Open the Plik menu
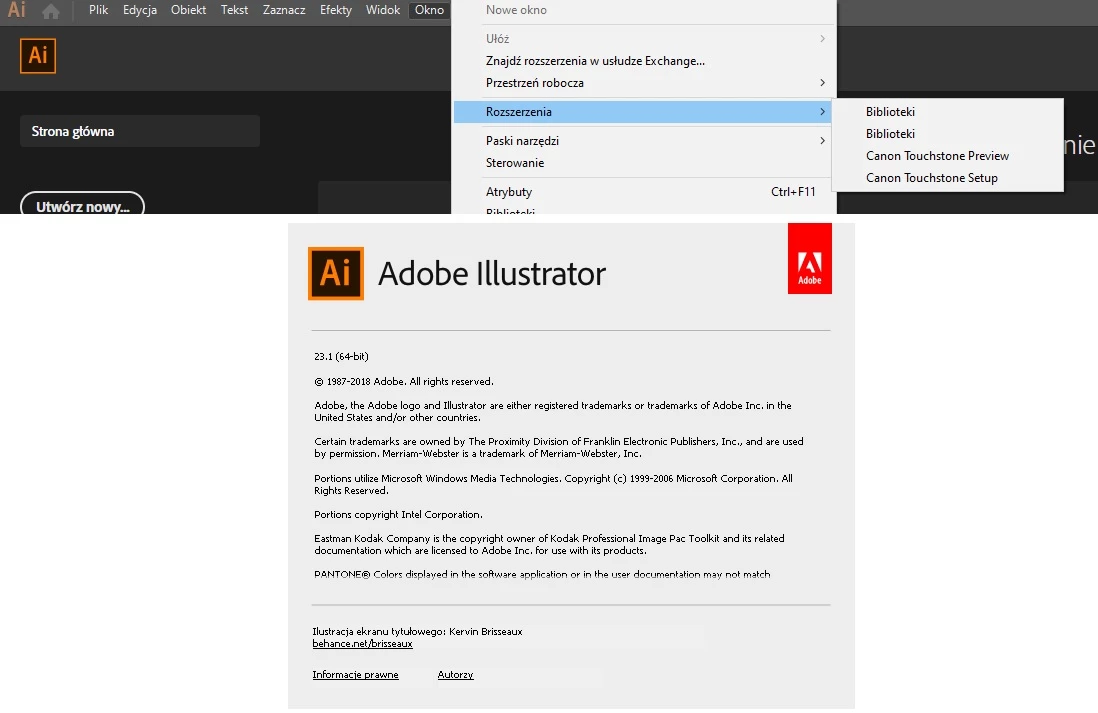The image size is (1098, 713). [98, 10]
